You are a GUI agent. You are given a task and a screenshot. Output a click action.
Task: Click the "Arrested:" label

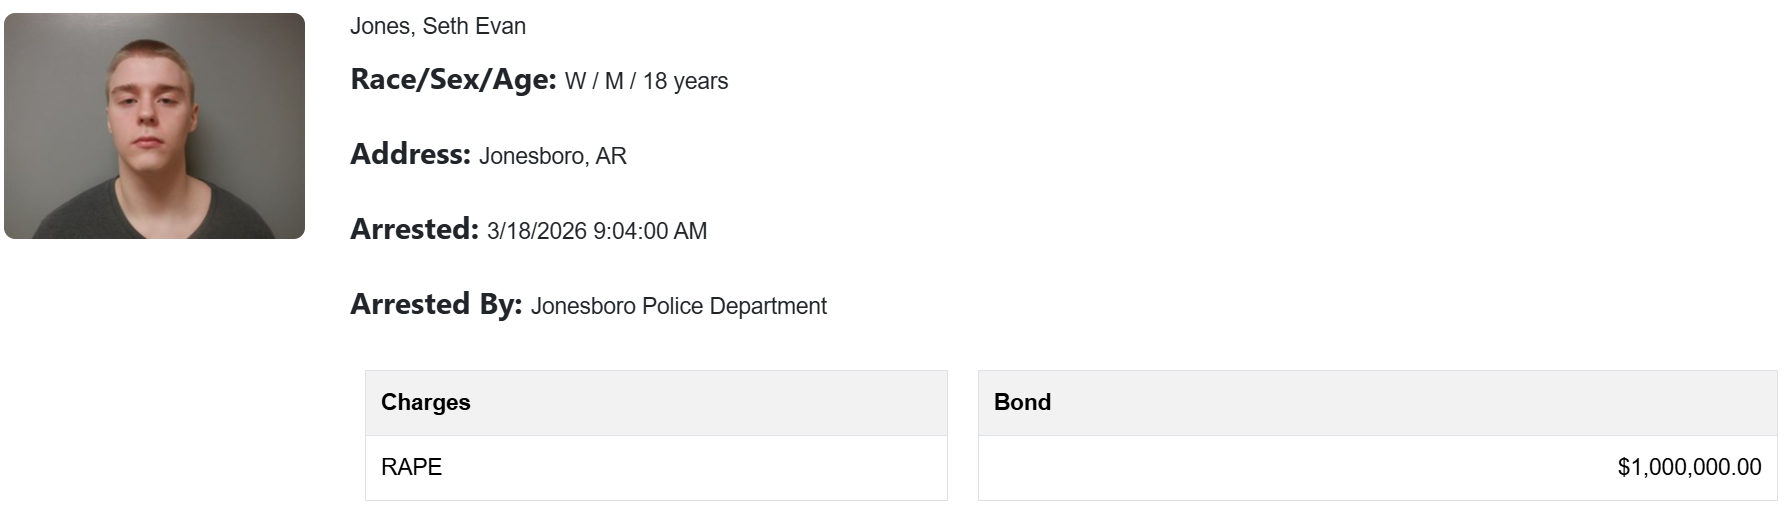point(414,229)
